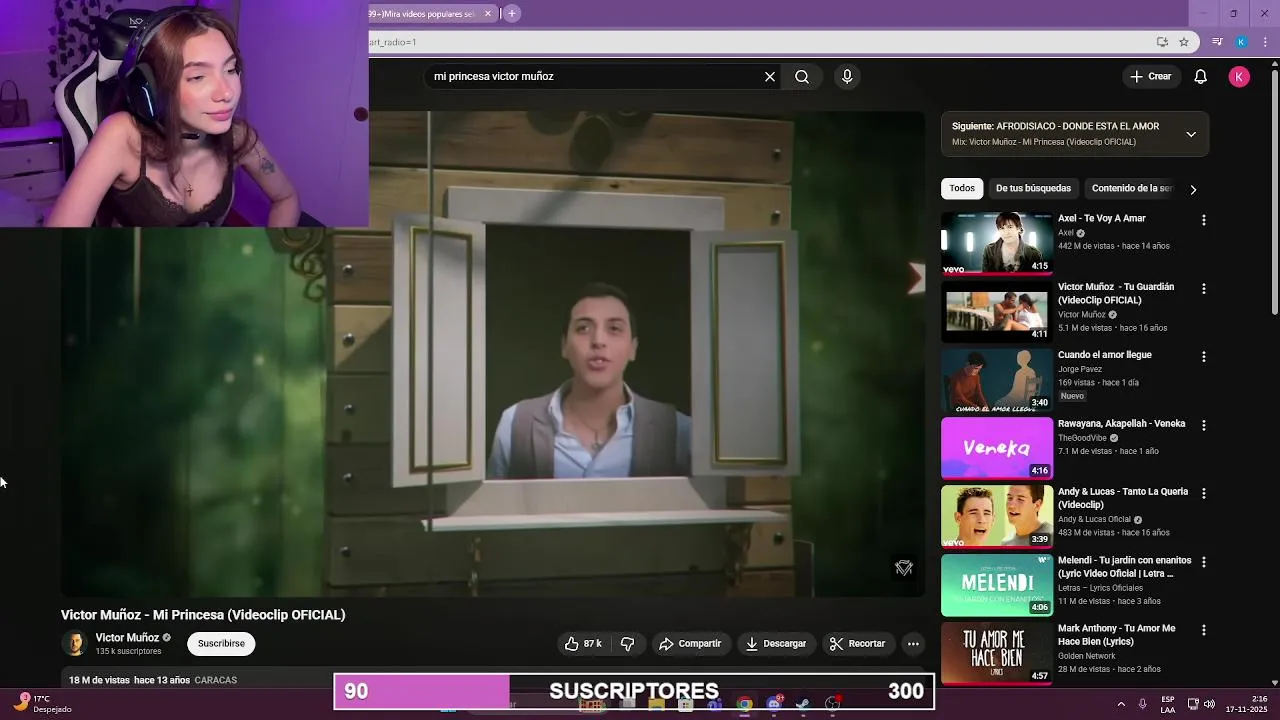1280x720 pixels.
Task: Open the Crear menu
Action: 1151,76
